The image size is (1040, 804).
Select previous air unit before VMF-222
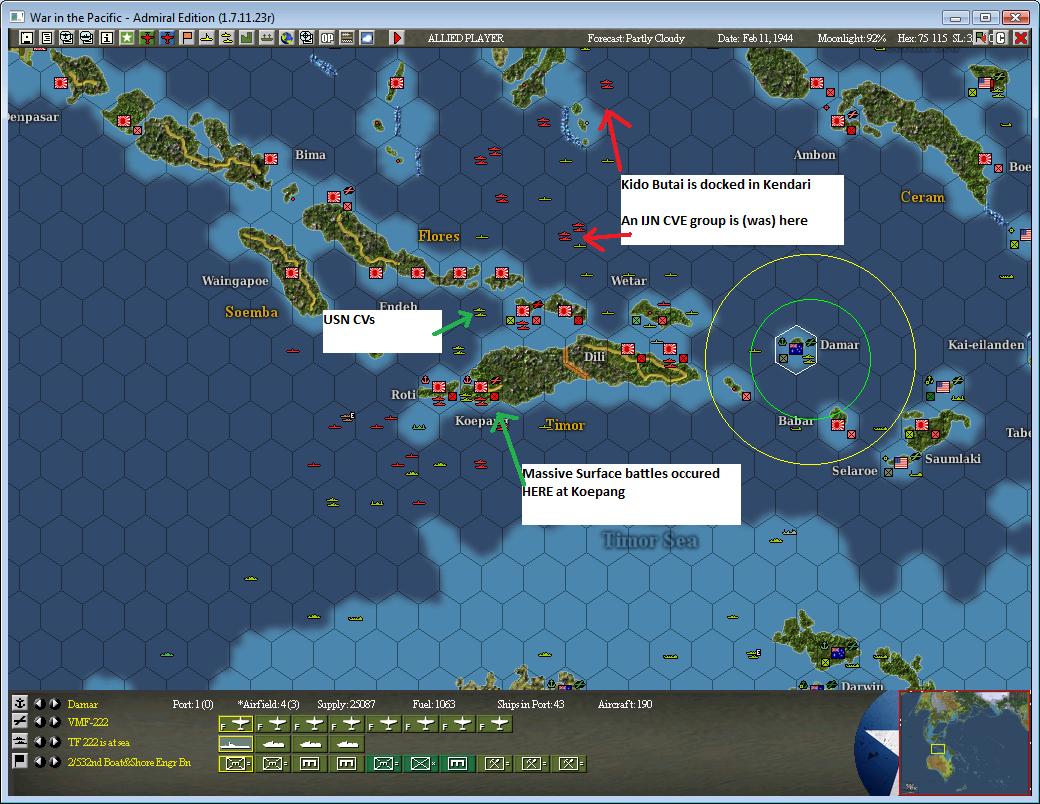tap(40, 722)
